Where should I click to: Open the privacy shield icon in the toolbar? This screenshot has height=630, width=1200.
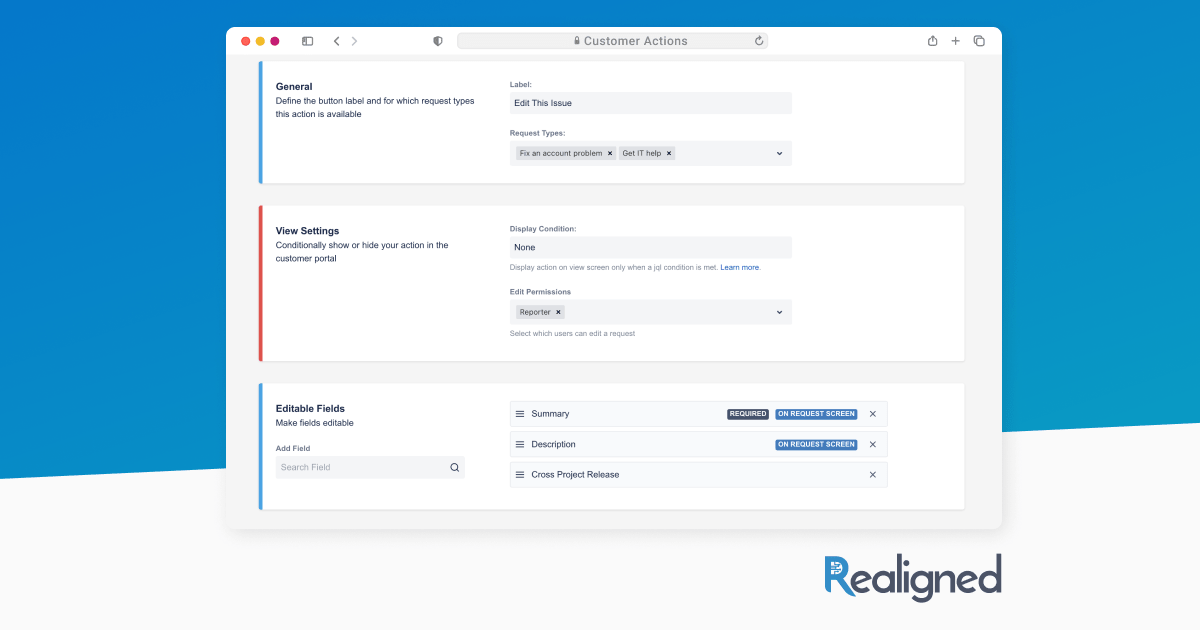437,40
